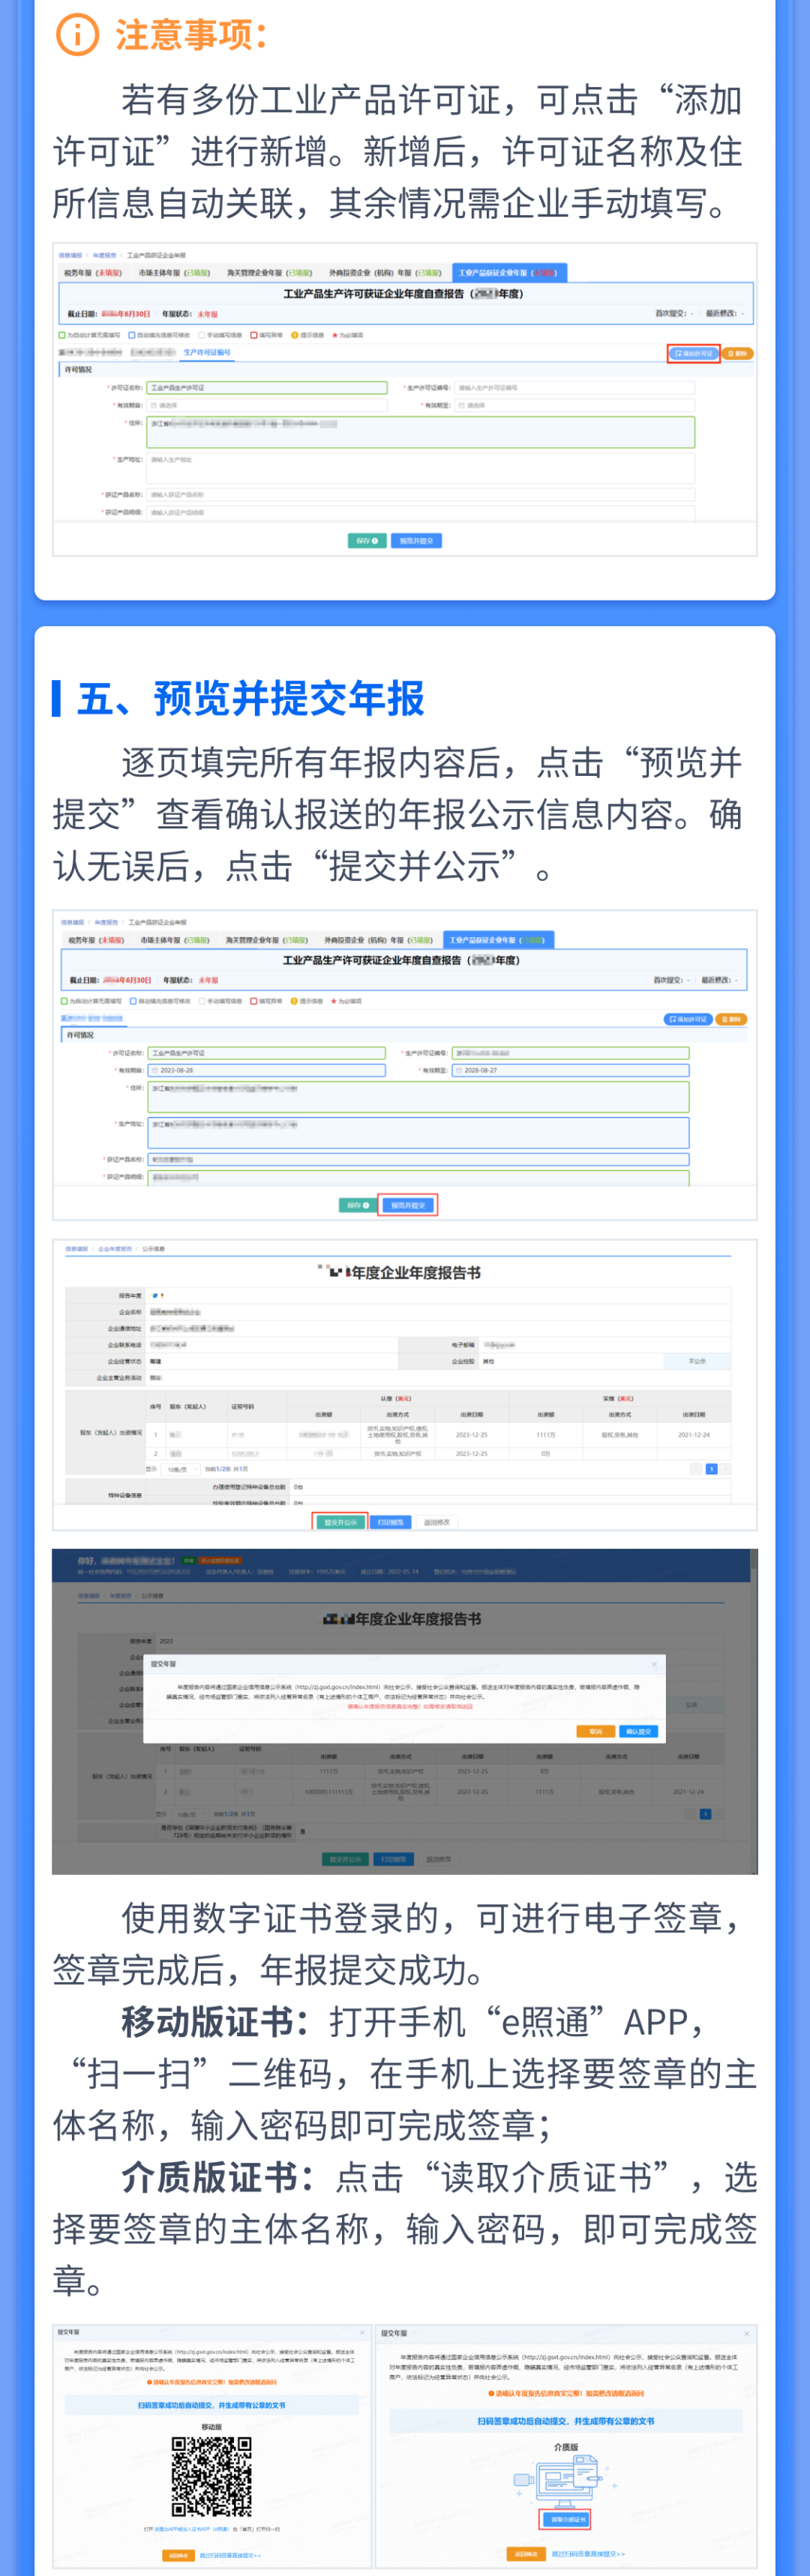This screenshot has width=810, height=2576.
Task: Click 添加许可证 button in the first screenshot
Action: click(x=693, y=353)
